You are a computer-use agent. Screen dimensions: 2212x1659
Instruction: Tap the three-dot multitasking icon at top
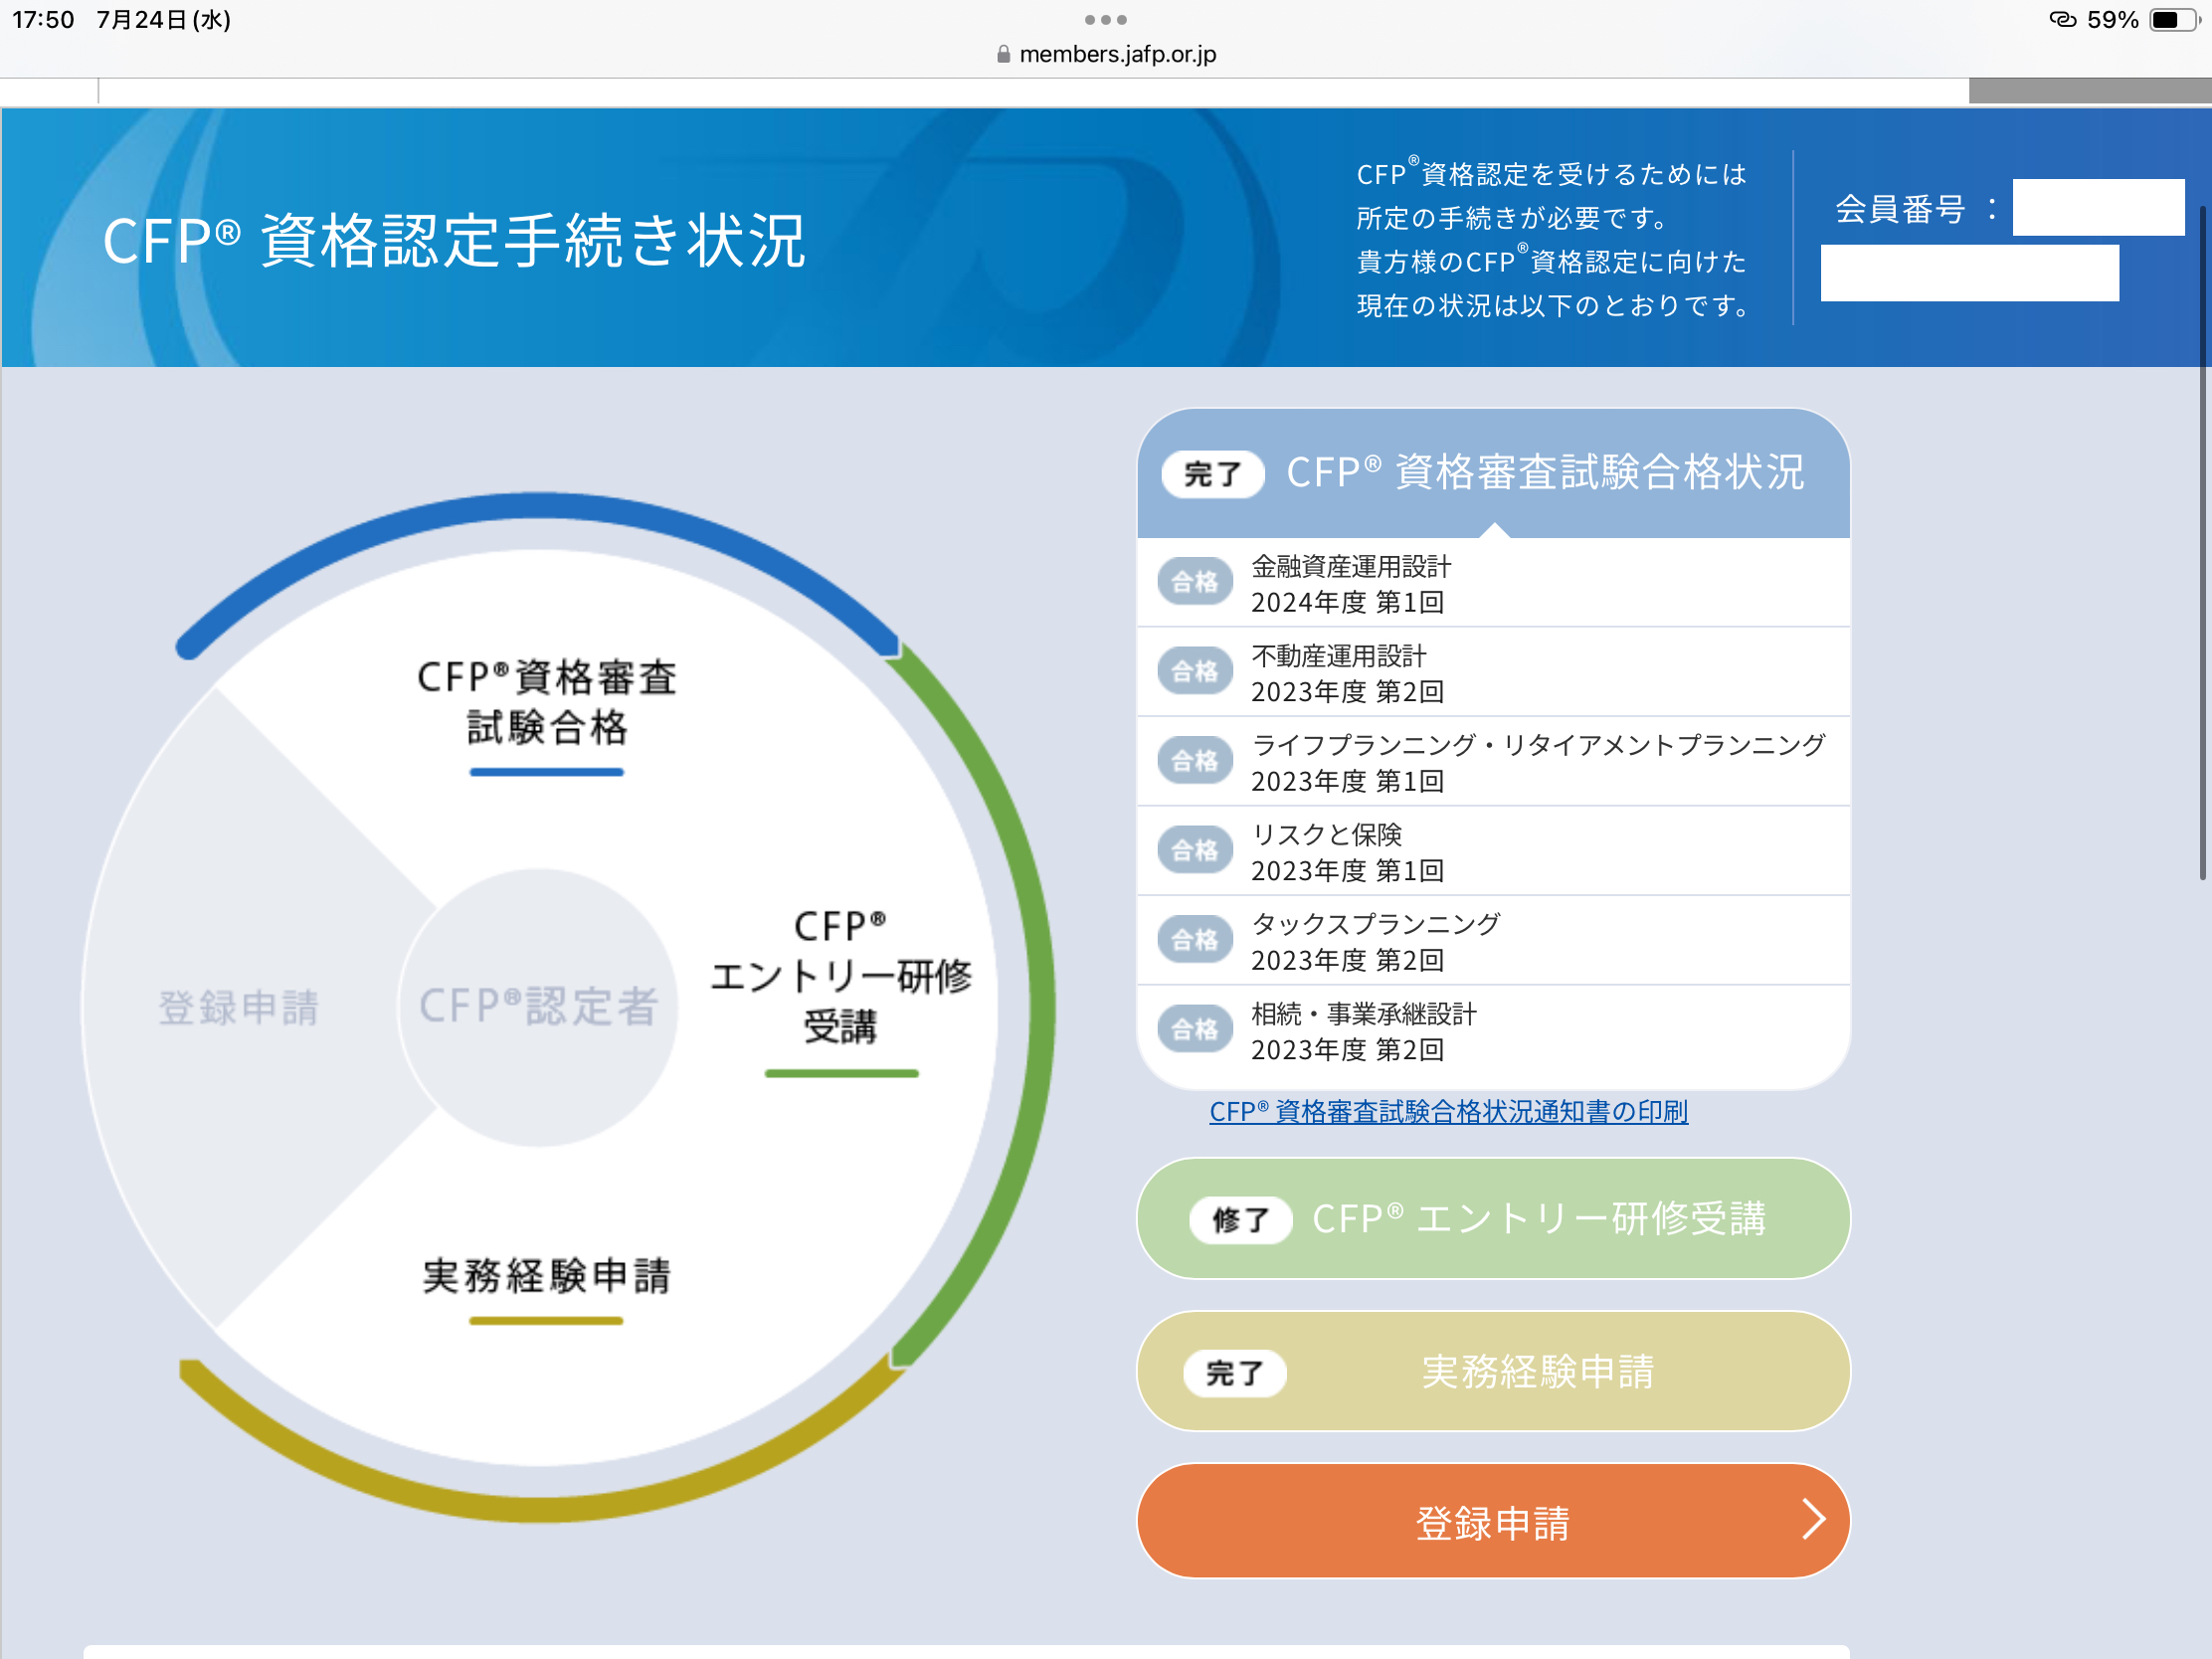1105,20
